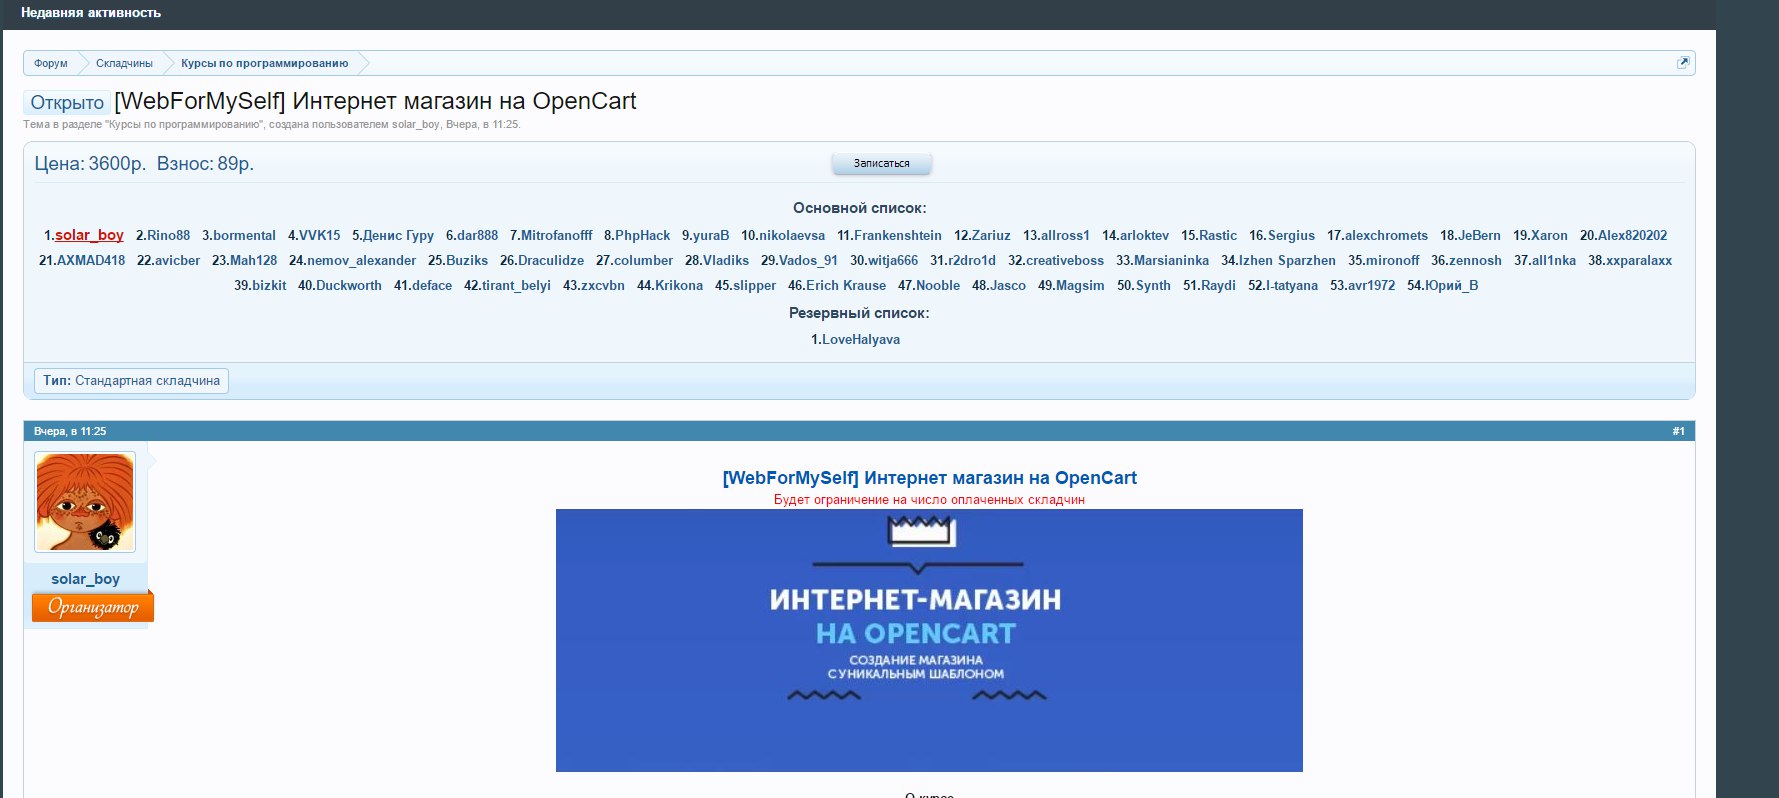This screenshot has width=1779, height=798.
Task: Open participant zennosh profile
Action: (x=1475, y=260)
